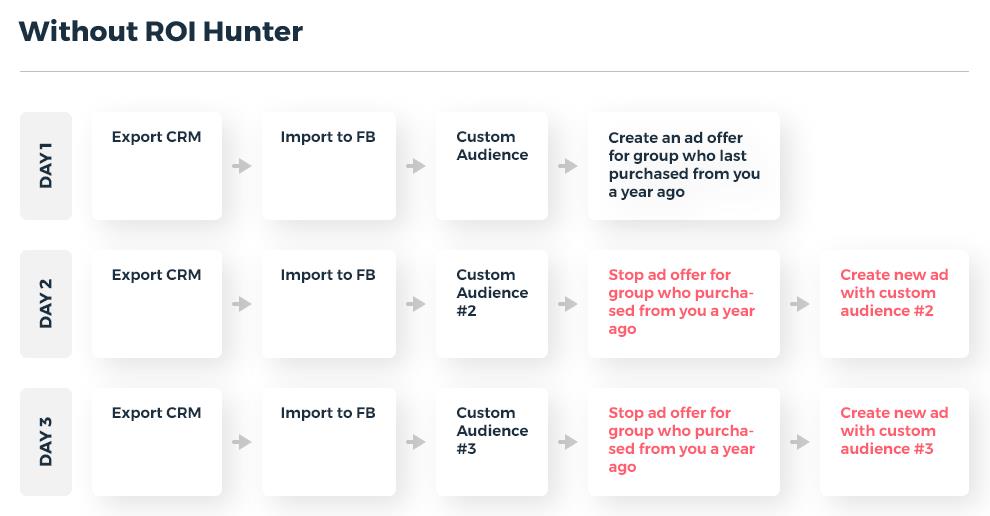Click the Import to FB card in Day 2

tap(329, 304)
